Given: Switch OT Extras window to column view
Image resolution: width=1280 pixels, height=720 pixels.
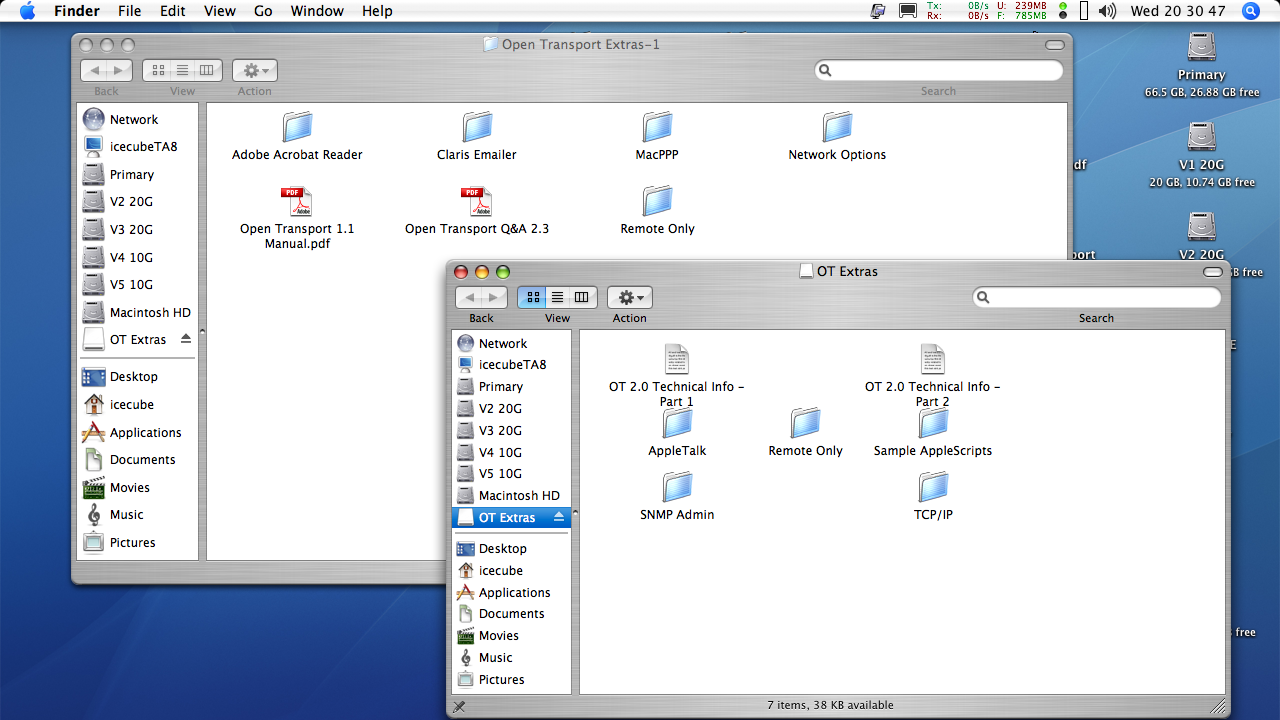Looking at the screenshot, I should pos(583,297).
